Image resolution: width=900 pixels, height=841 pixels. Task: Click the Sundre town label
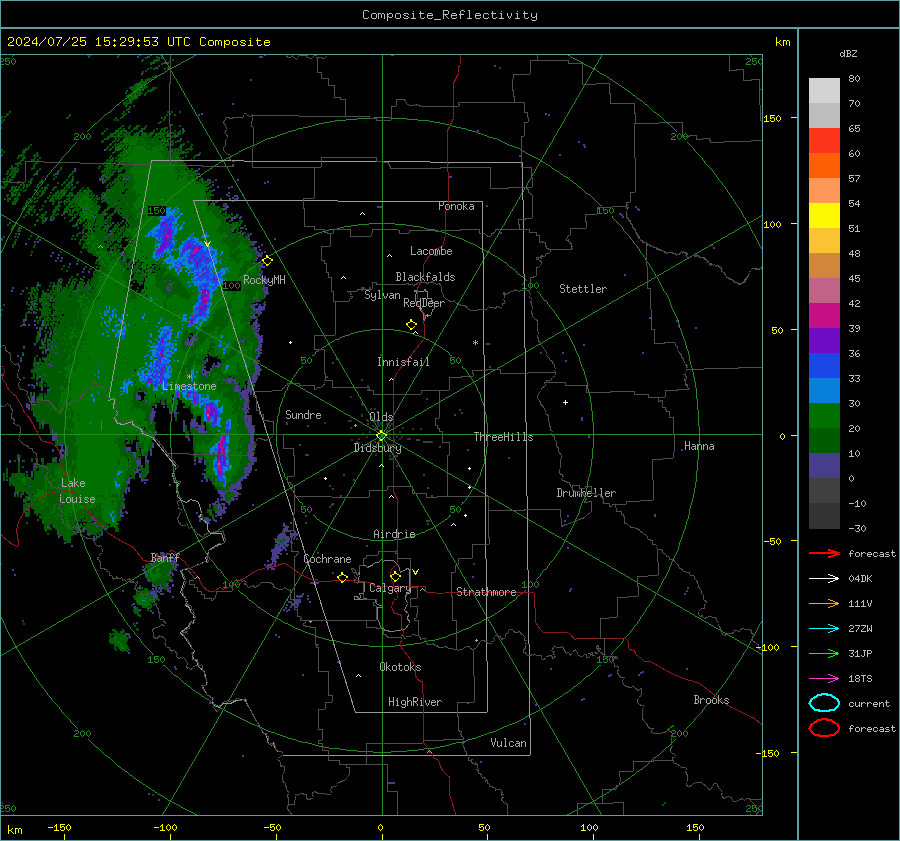coord(303,415)
